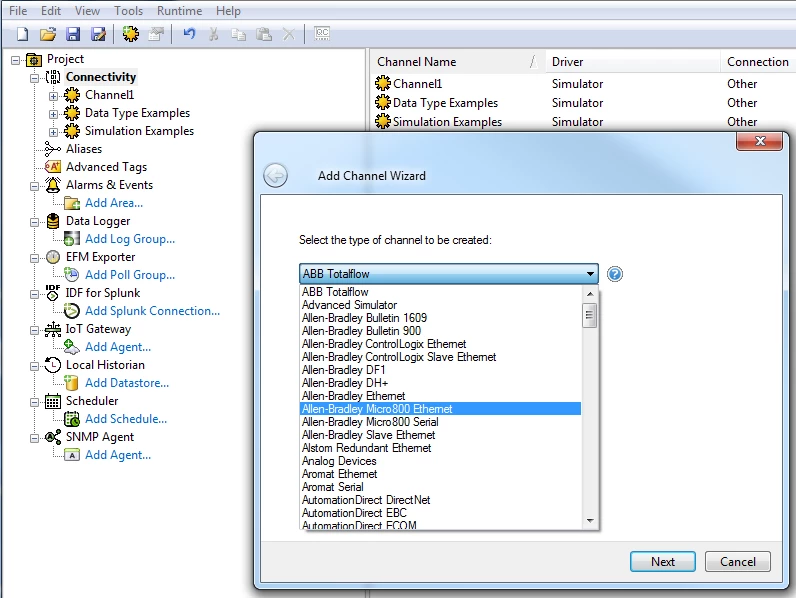Click the Add Splunk Connection... link

(x=152, y=311)
